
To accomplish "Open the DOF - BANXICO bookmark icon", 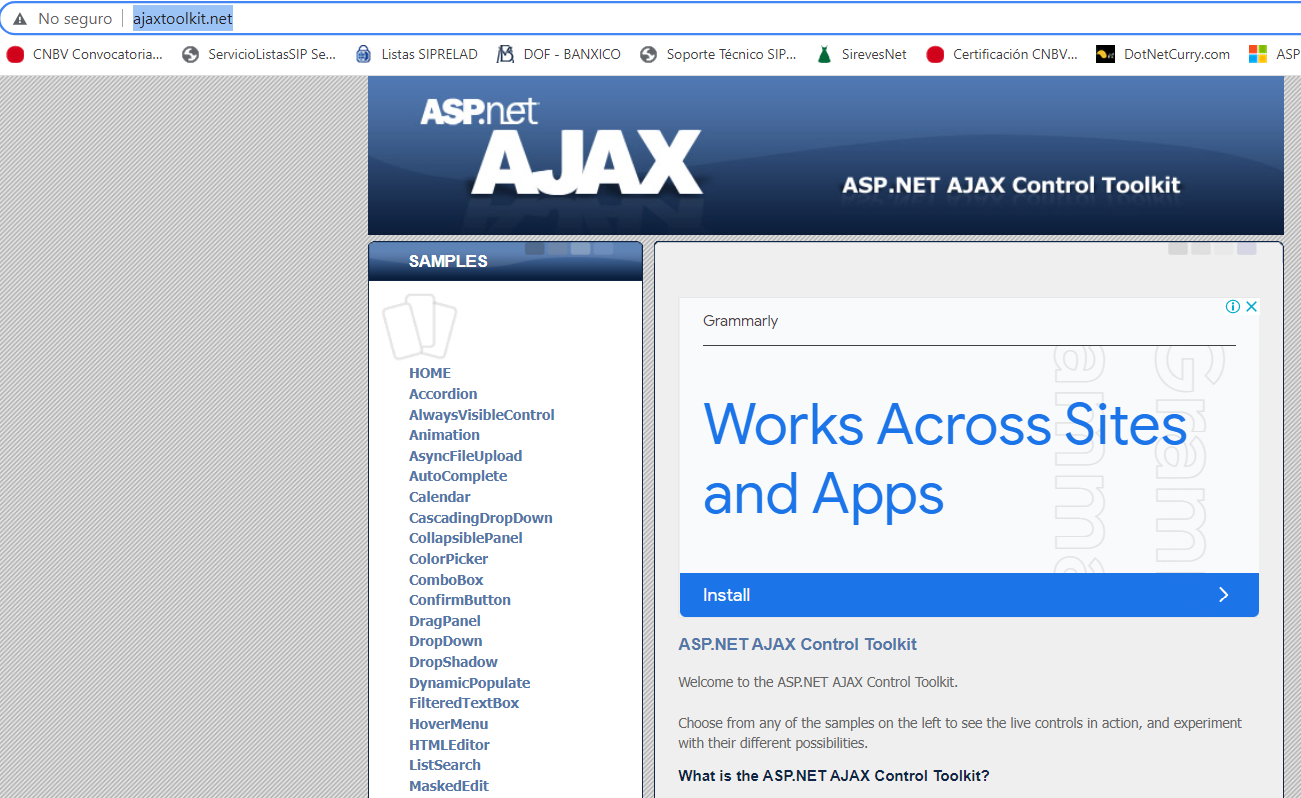I will click(x=506, y=55).
